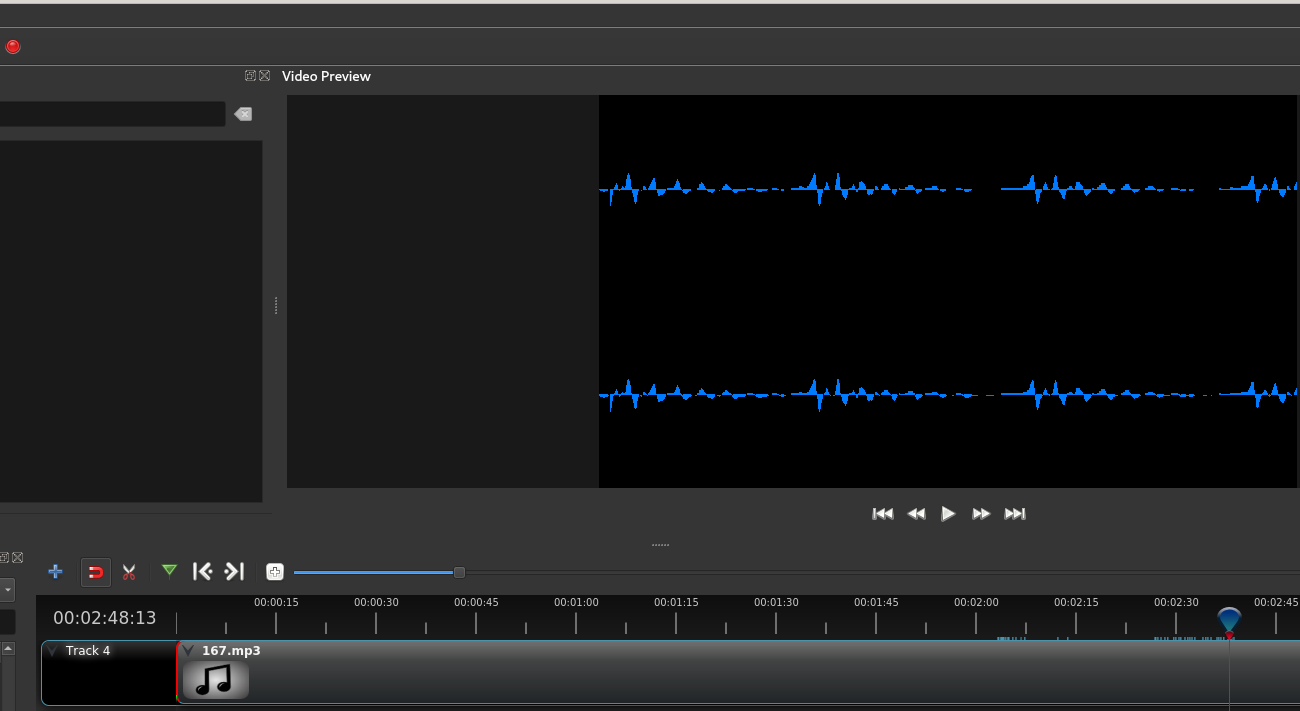The width and height of the screenshot is (1300, 711).
Task: Rewind playback in the preview
Action: coord(915,513)
